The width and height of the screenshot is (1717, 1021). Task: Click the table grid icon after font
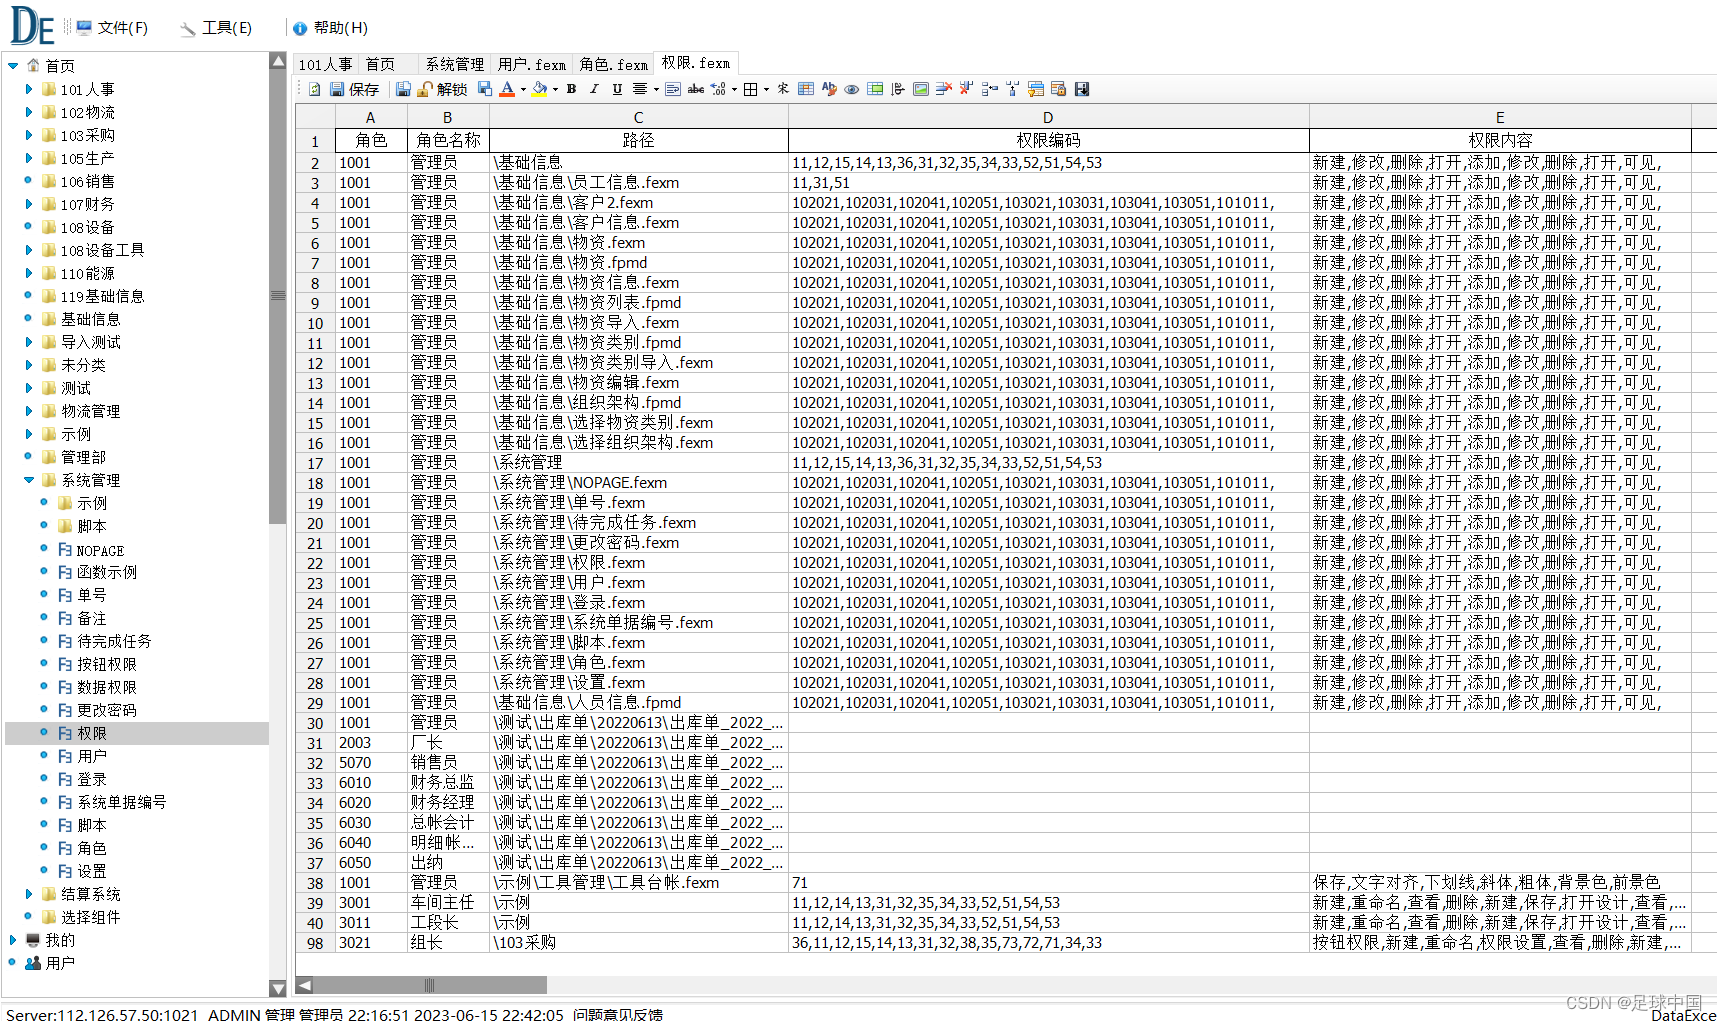pos(806,89)
